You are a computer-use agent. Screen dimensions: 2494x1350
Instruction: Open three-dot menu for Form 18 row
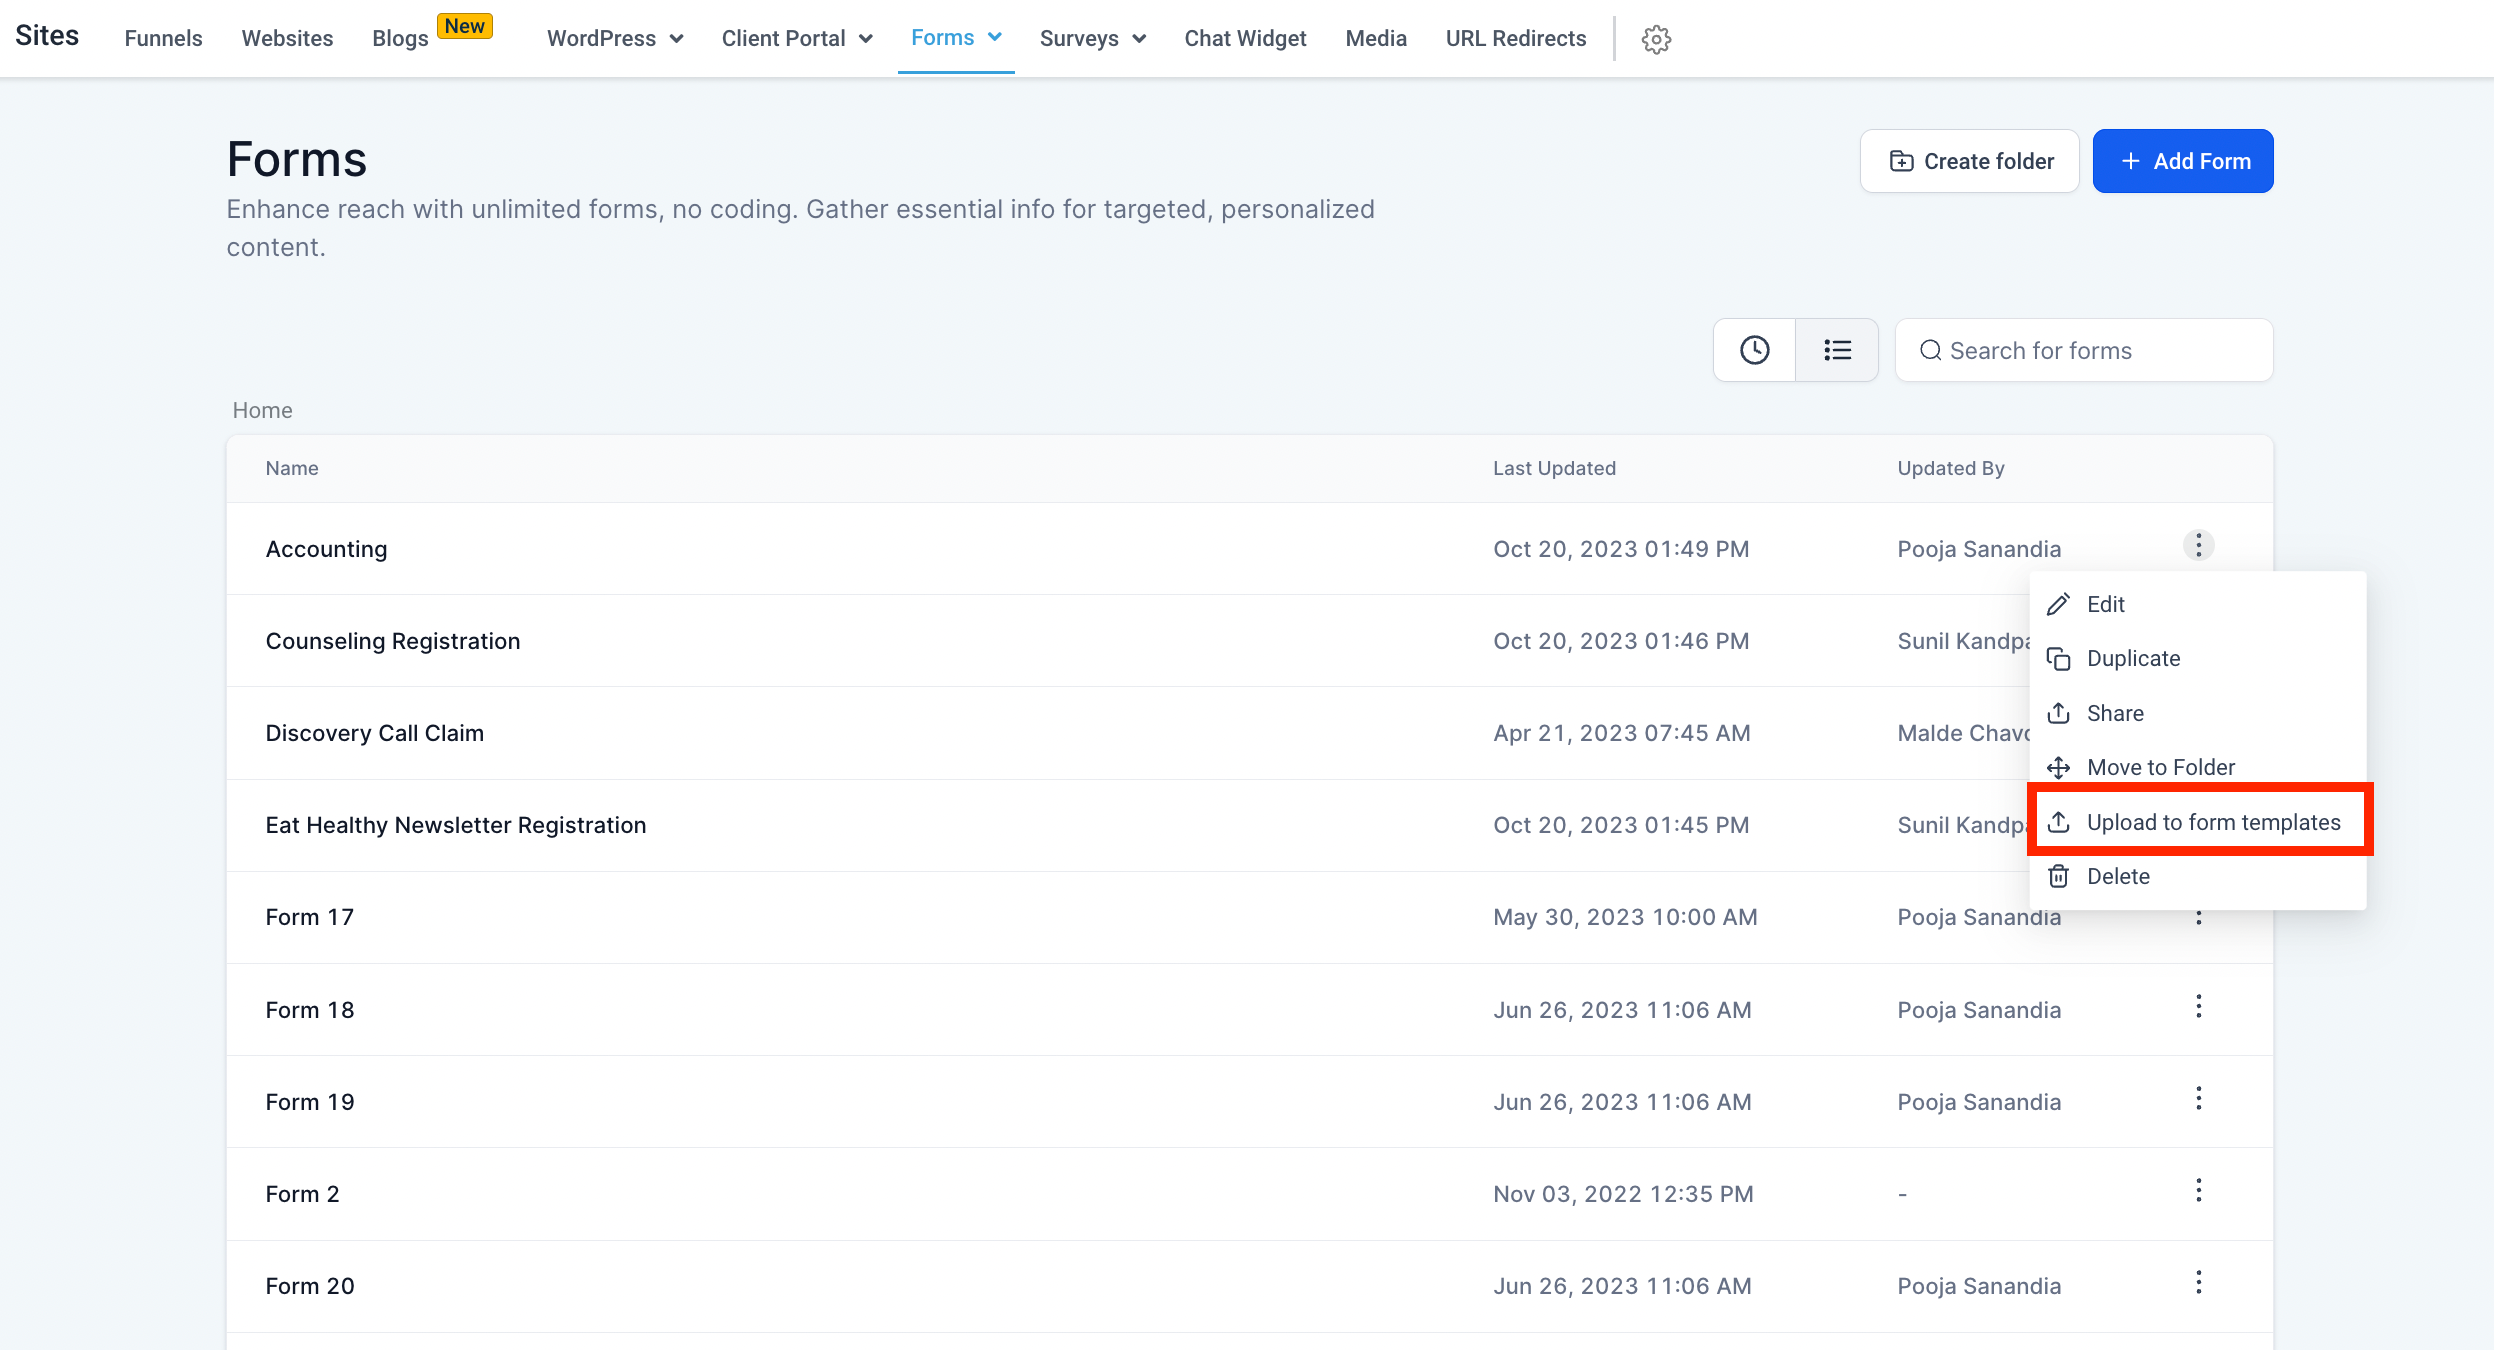pos(2198,1007)
